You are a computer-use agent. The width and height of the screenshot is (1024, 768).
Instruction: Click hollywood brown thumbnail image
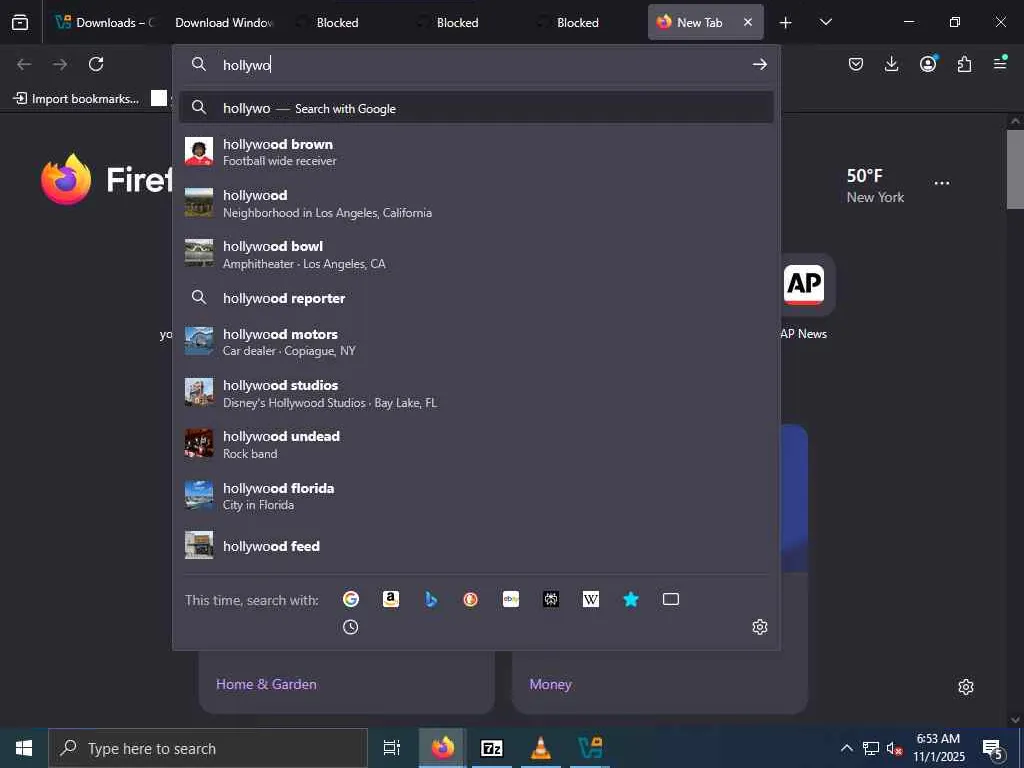(199, 152)
